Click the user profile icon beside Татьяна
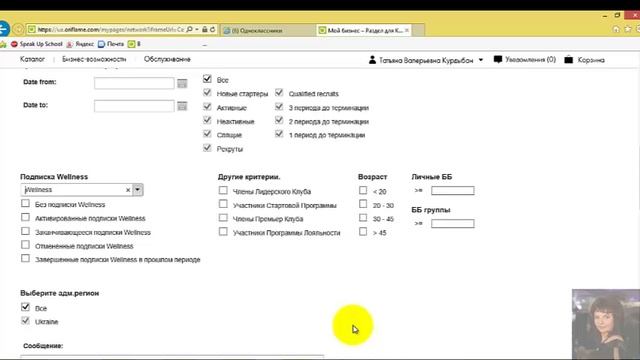 372,60
